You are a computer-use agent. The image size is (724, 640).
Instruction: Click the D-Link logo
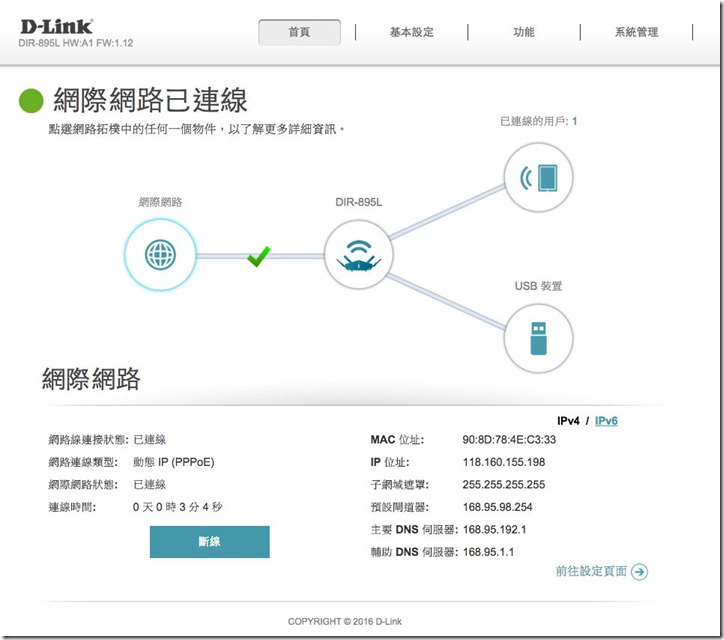click(x=56, y=26)
